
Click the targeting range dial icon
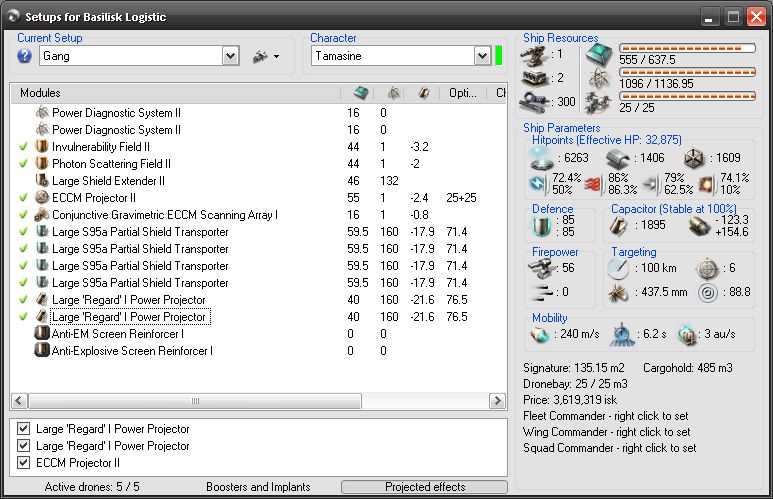click(618, 269)
